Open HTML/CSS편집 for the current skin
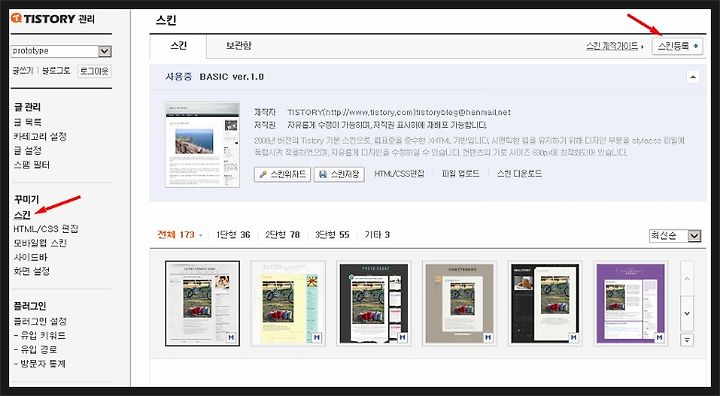Image resolution: width=720 pixels, height=396 pixels. click(399, 174)
